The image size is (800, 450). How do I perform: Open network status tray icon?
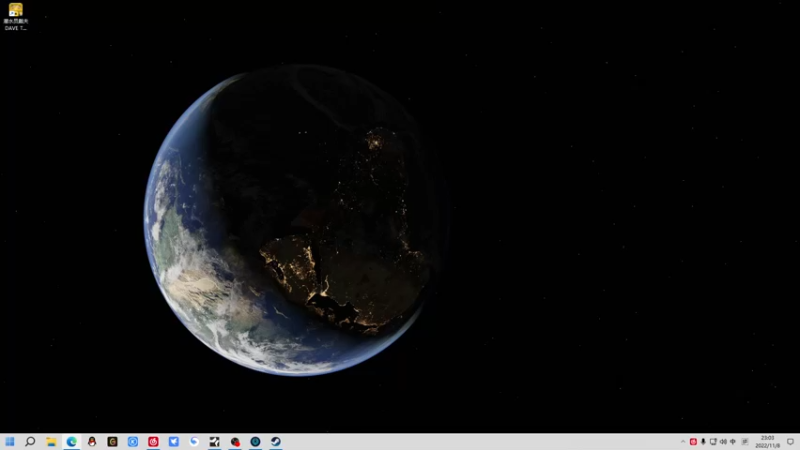pos(713,442)
